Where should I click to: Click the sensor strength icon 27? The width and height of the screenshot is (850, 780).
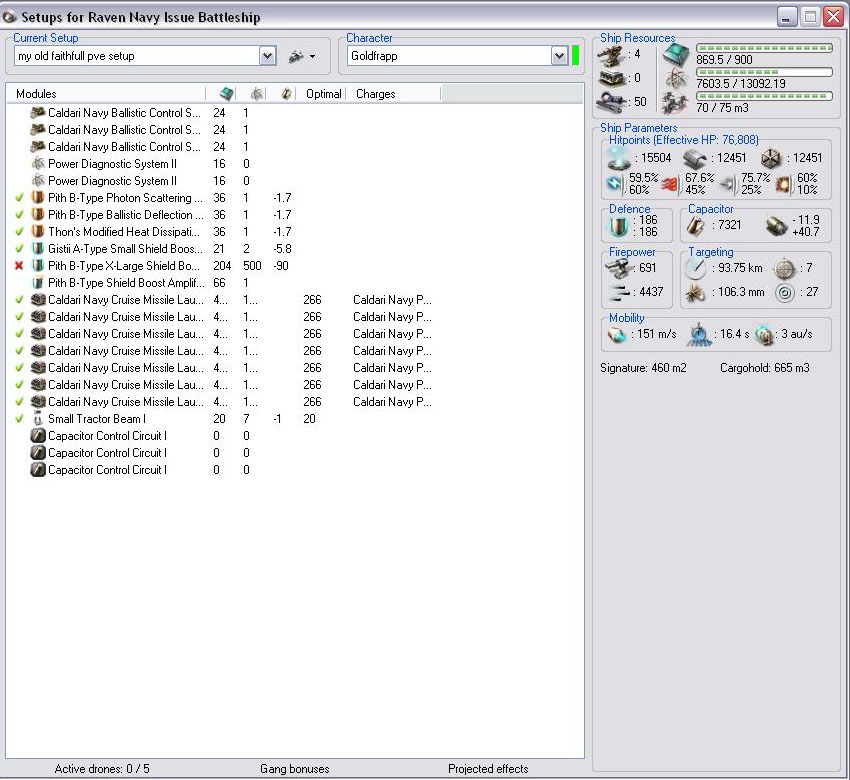[784, 293]
